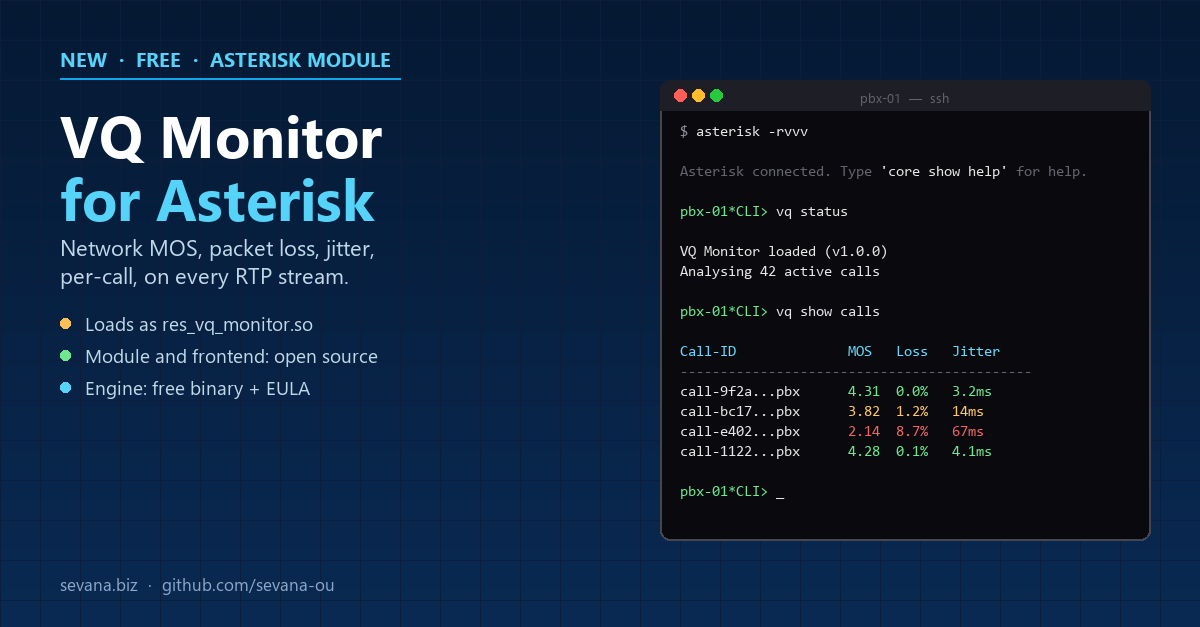Click jitter value 14ms
This screenshot has width=1200, height=627.
tap(968, 411)
